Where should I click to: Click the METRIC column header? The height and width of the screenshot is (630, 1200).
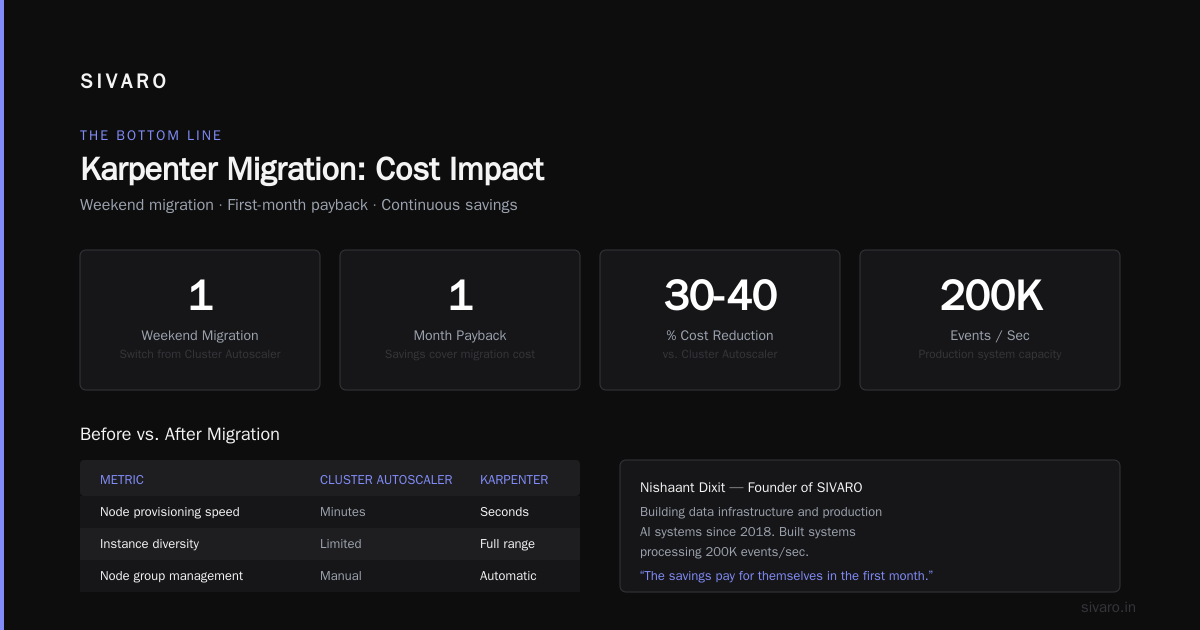pyautogui.click(x=122, y=480)
